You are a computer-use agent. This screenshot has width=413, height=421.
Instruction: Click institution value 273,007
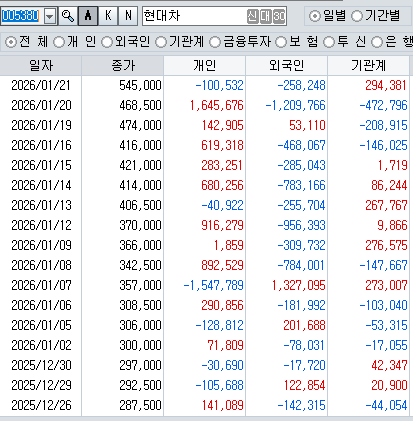[386, 286]
